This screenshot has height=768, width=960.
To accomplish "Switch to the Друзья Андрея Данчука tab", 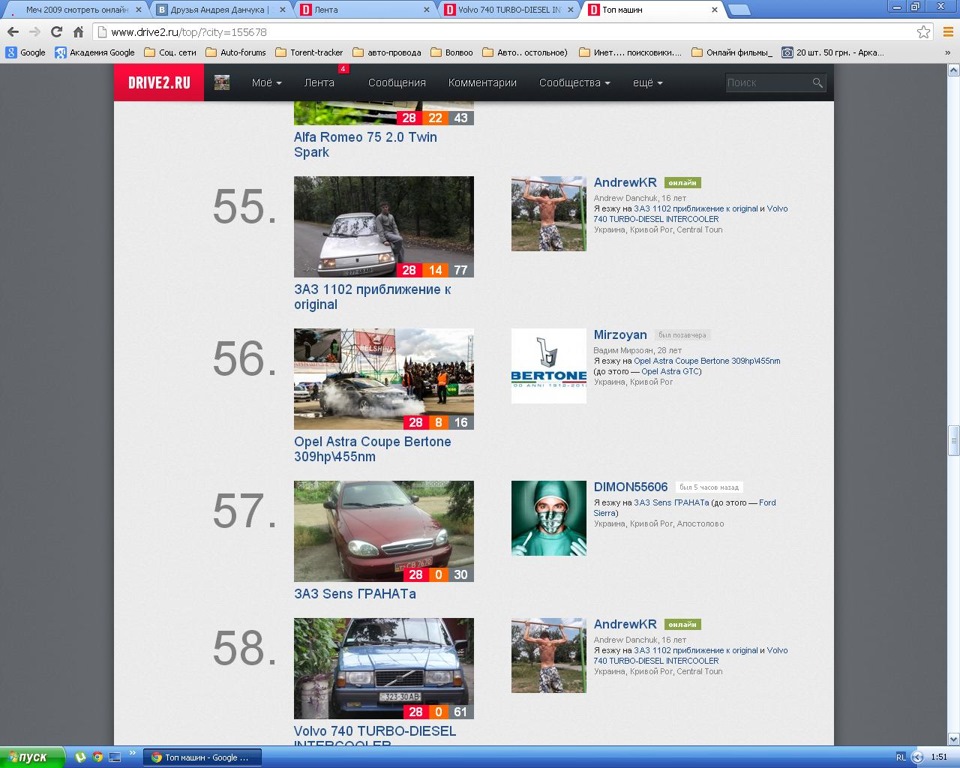I will tap(219, 10).
